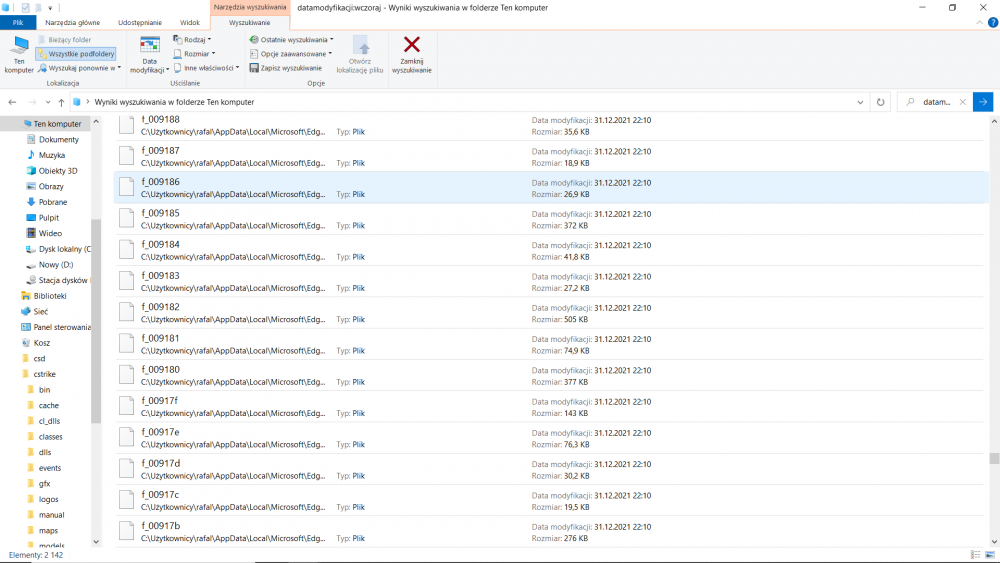The image size is (1000, 563).
Task: Open the Plik menu tab
Action: coord(18,22)
